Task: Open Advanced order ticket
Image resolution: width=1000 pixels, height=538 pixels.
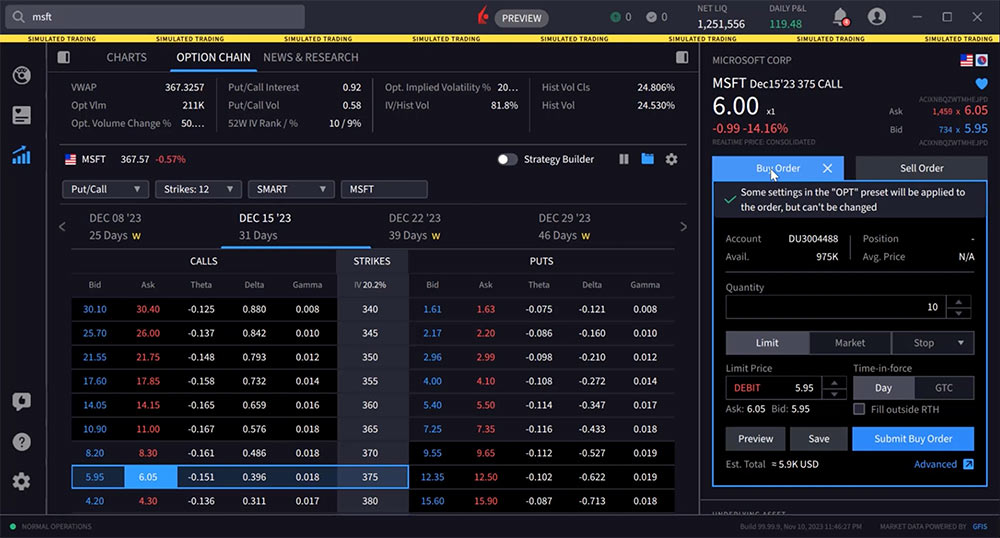Action: pyautogui.click(x=943, y=464)
